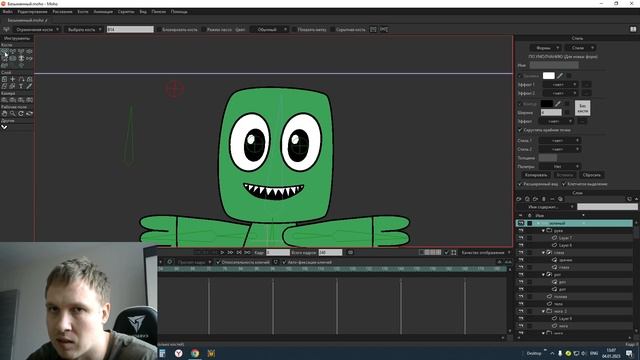Select the first bone tool in the Кости section
The height and width of the screenshot is (360, 640).
click(x=4, y=51)
